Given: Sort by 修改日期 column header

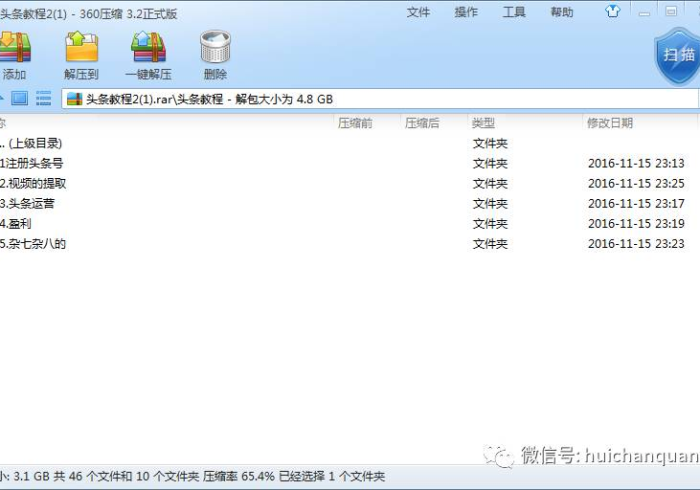Looking at the screenshot, I should pos(610,123).
